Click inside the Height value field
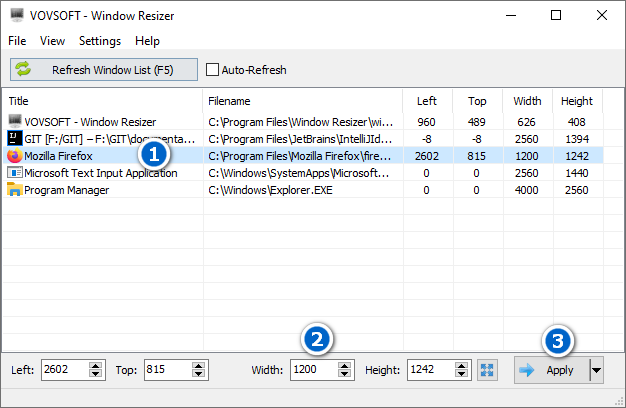Screen dimensions: 626x408 tap(430, 370)
